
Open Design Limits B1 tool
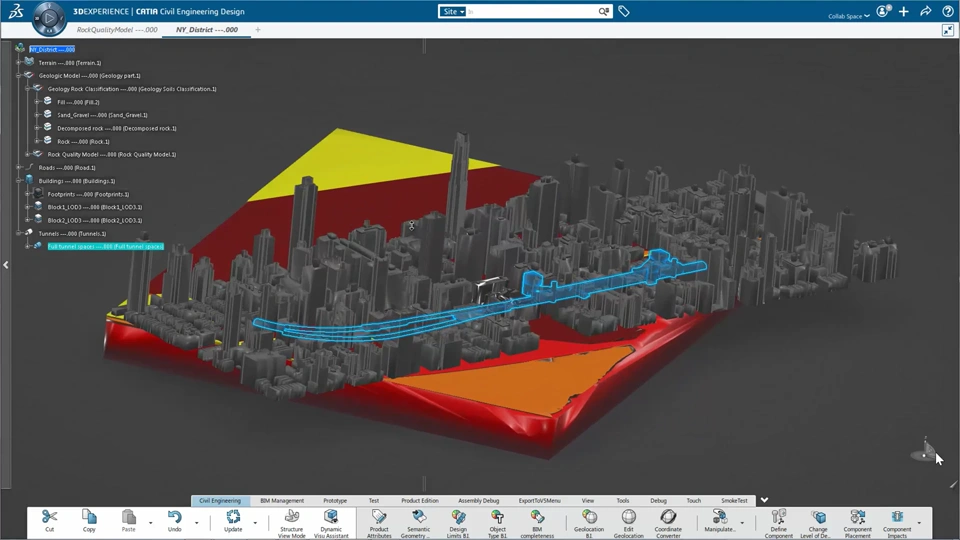[x=458, y=517]
